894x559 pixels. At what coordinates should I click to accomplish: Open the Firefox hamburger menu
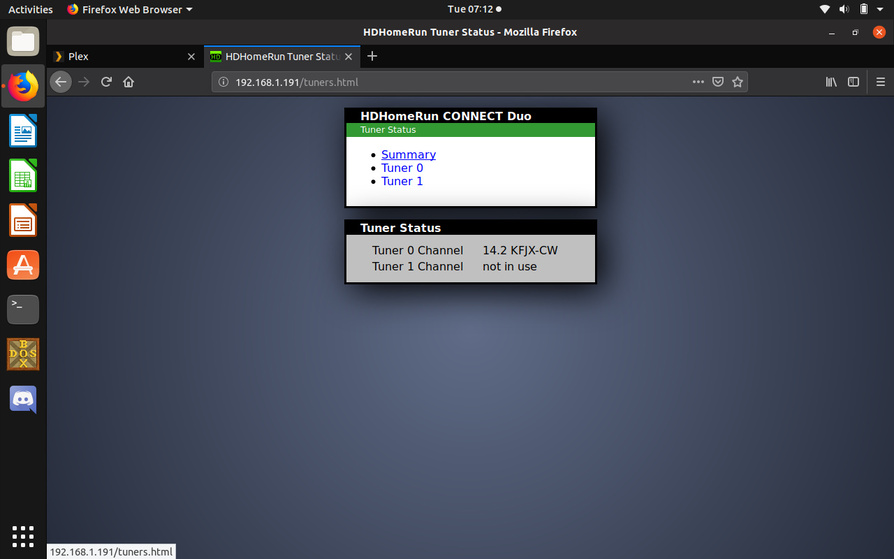click(x=880, y=82)
